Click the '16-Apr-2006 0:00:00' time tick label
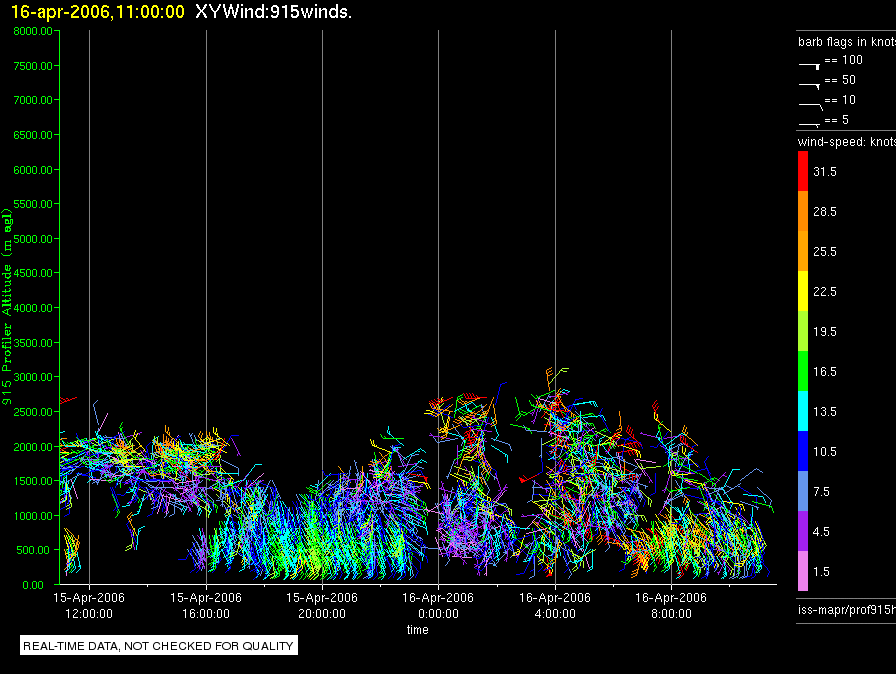Screen dimensions: 896x674 point(438,605)
